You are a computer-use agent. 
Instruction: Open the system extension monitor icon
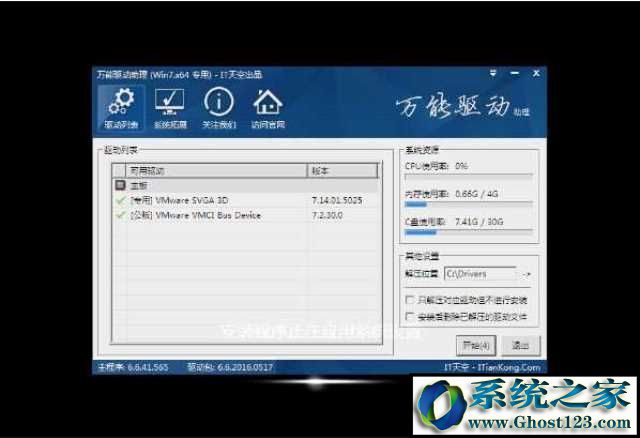[170, 108]
